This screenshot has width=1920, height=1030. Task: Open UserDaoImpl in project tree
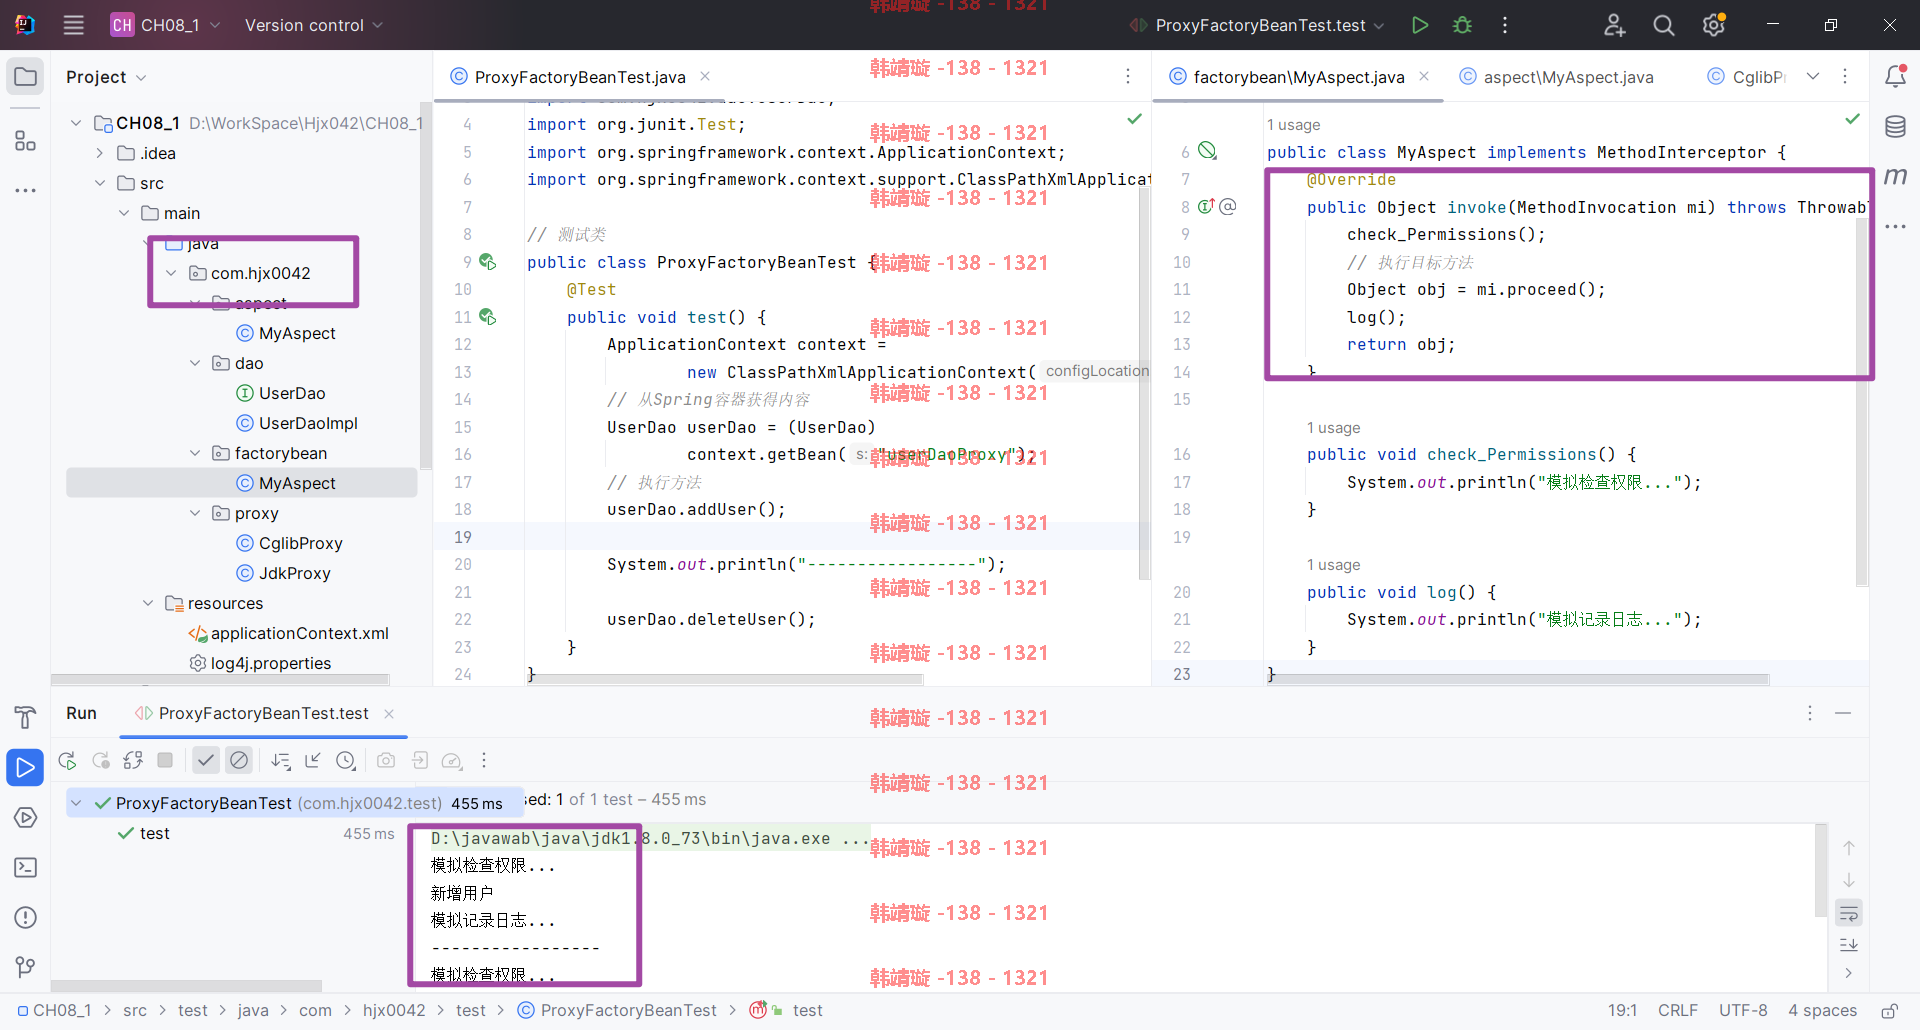pos(297,423)
